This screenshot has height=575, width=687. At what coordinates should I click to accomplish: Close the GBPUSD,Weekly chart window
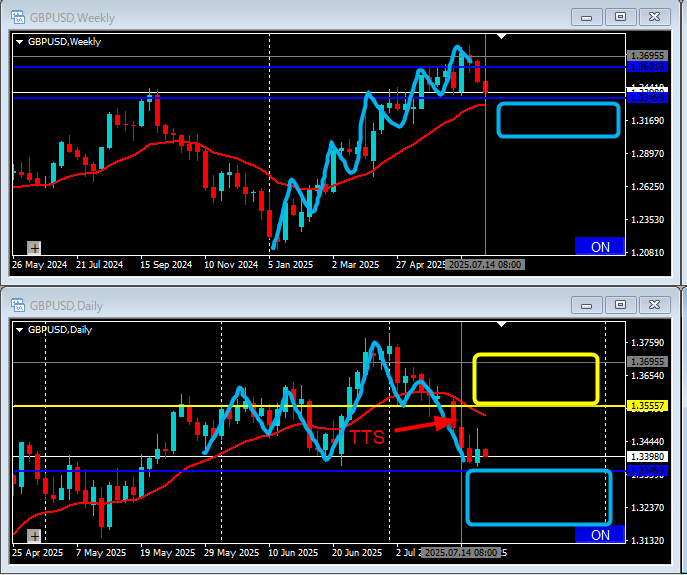pyautogui.click(x=655, y=17)
